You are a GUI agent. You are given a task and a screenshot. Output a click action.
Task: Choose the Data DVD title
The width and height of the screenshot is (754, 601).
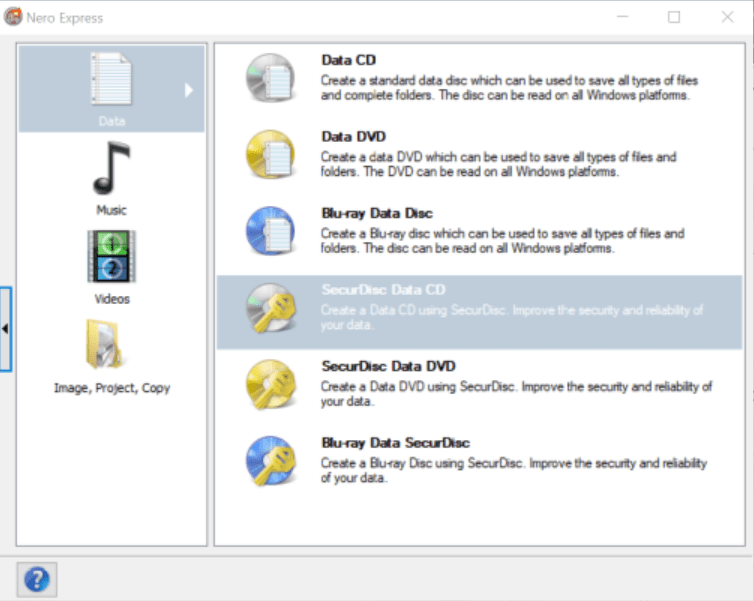click(x=353, y=137)
